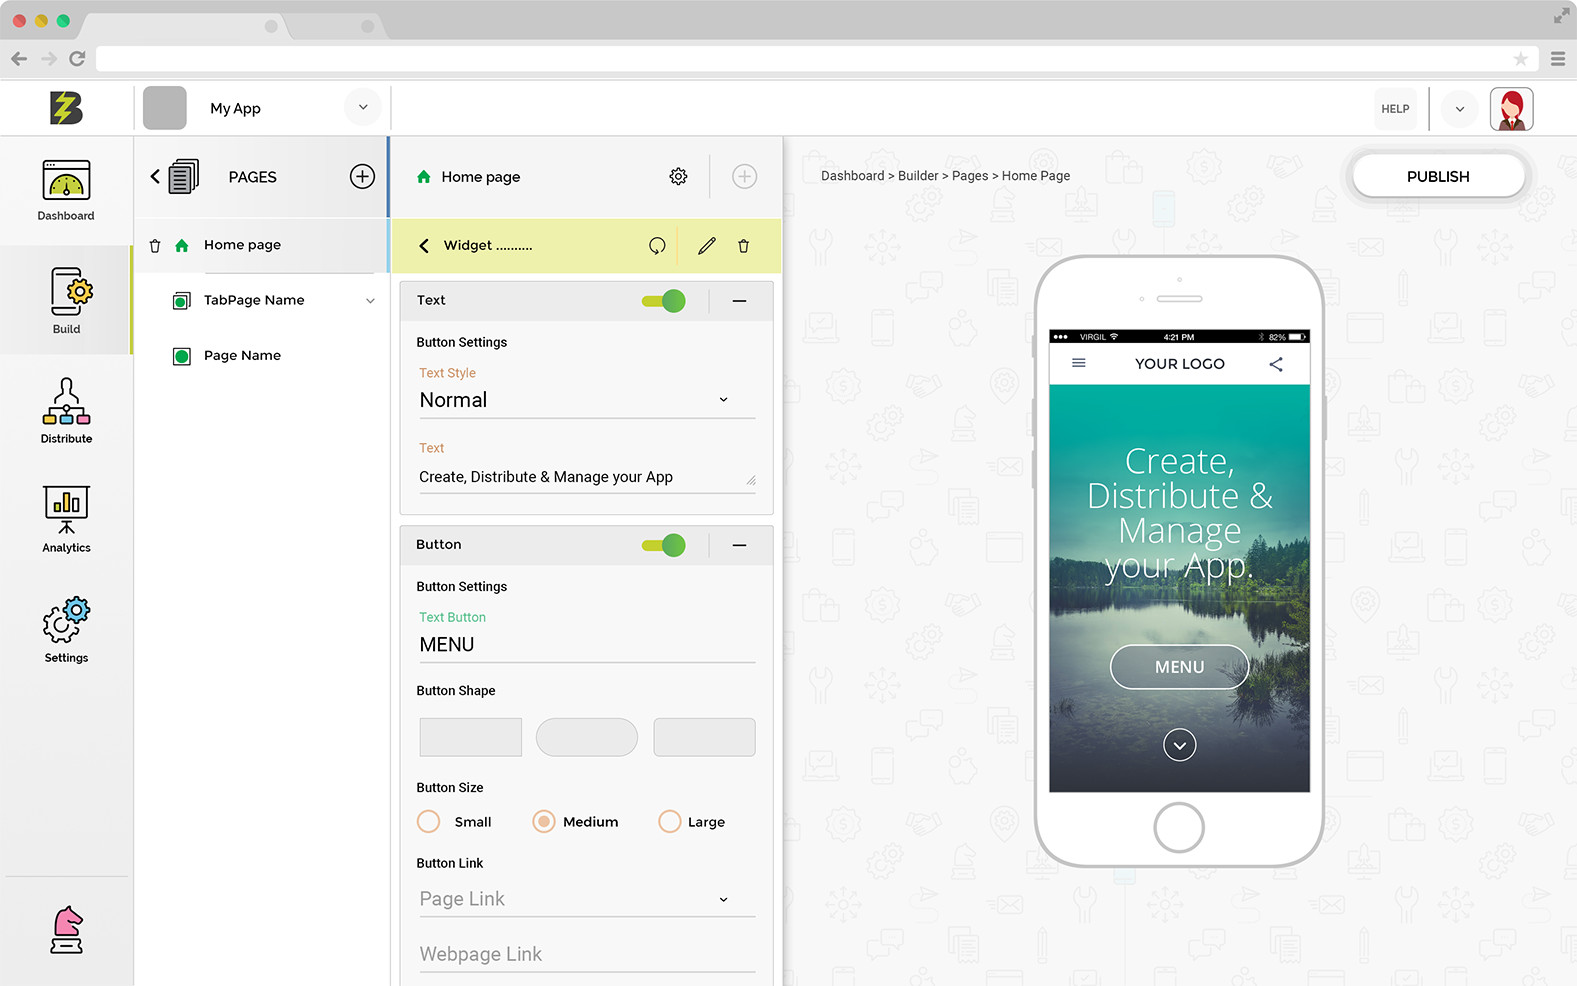Collapse the Button section

click(739, 545)
